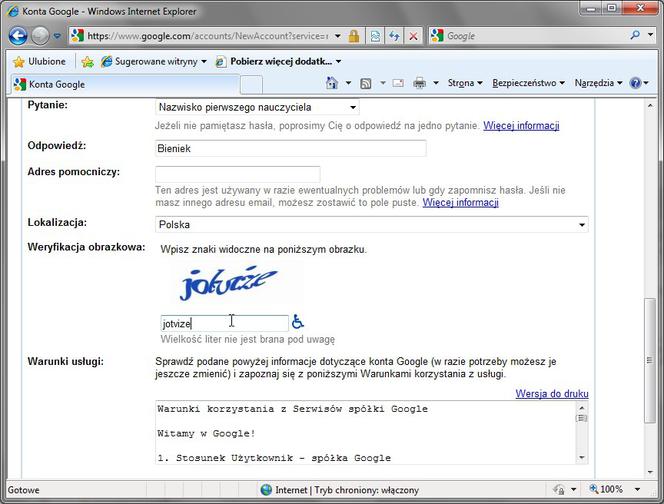Click the Read mail icon
The width and height of the screenshot is (664, 504).
click(398, 83)
